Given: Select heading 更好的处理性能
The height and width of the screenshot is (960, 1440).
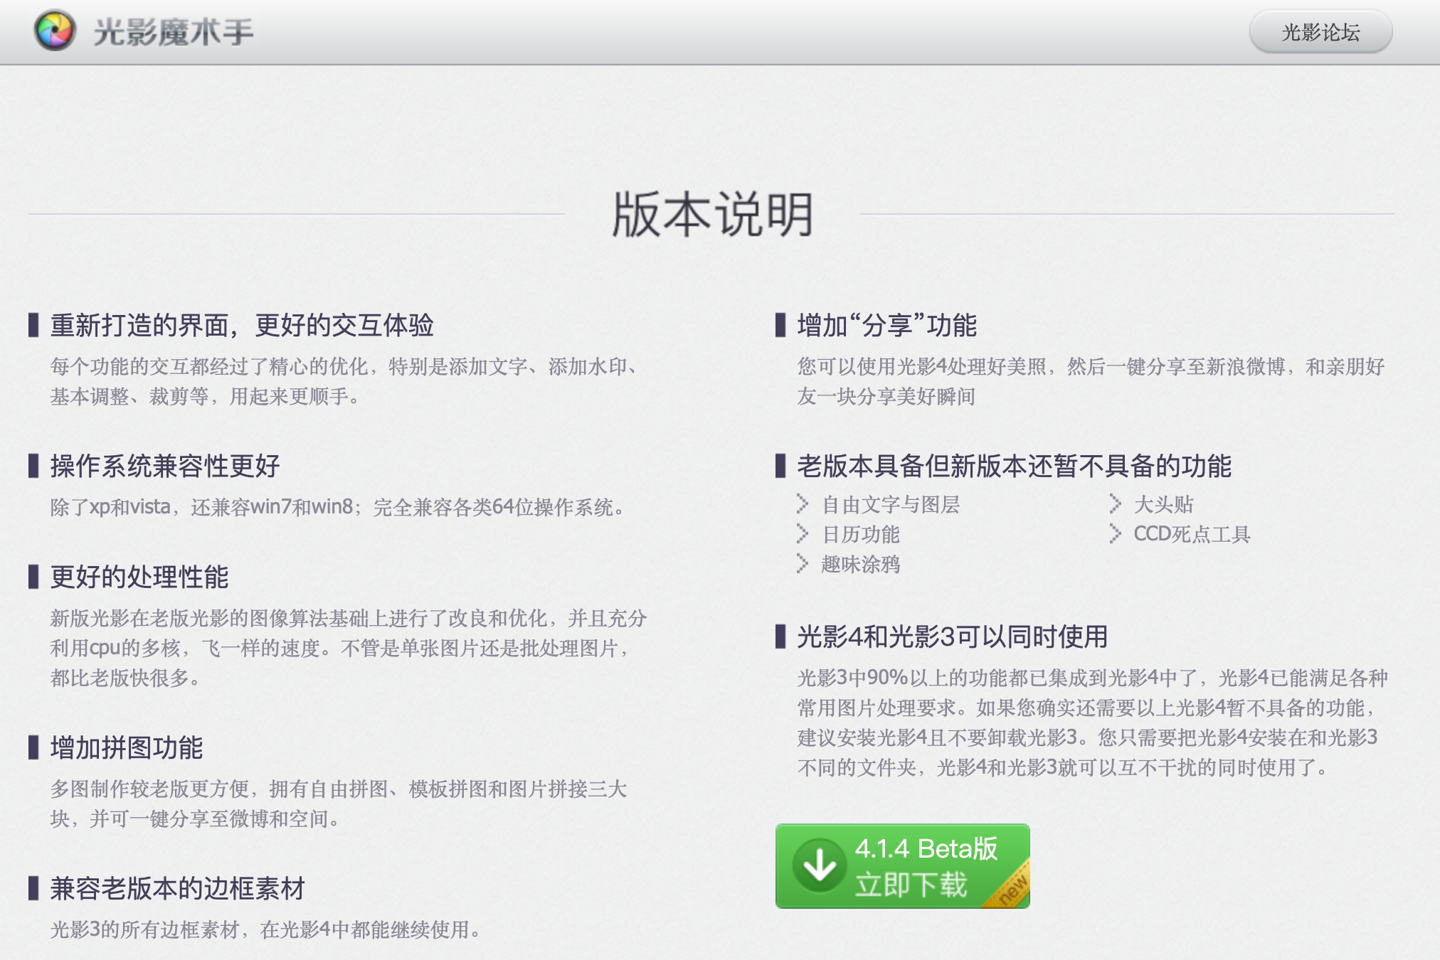Looking at the screenshot, I should click(139, 577).
